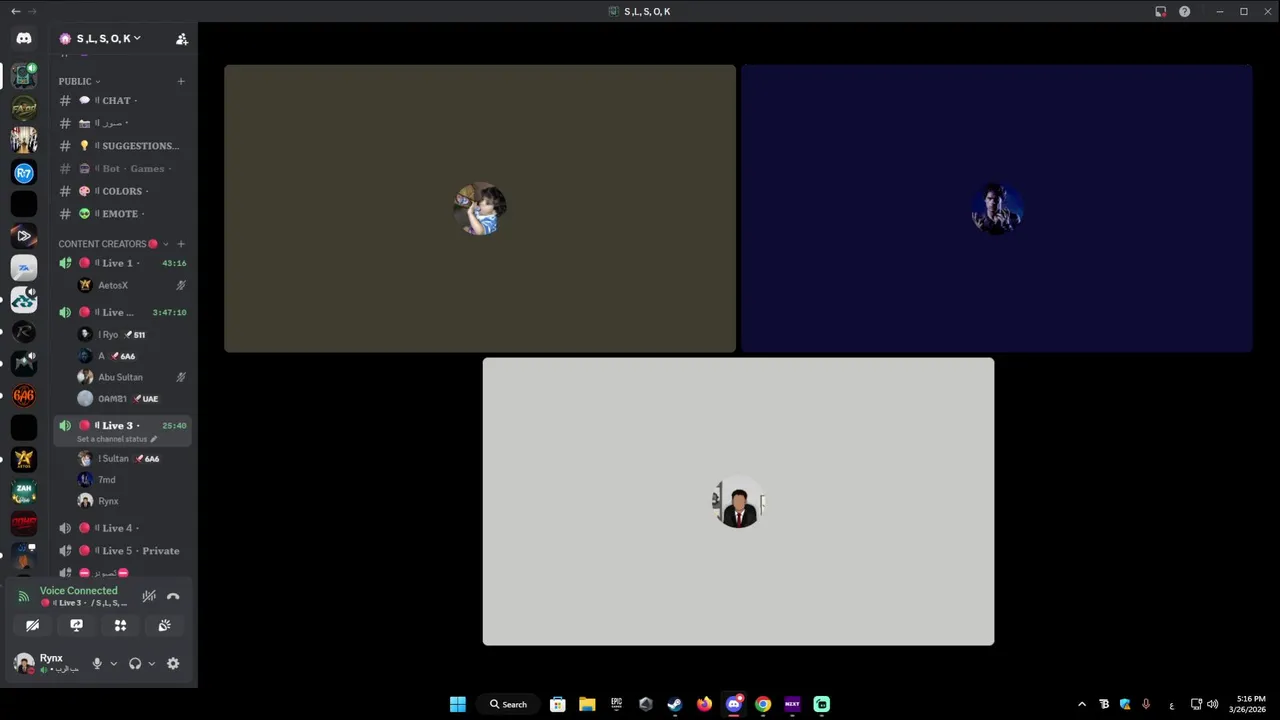
Task: Open the Bot Games channel
Action: 123,168
